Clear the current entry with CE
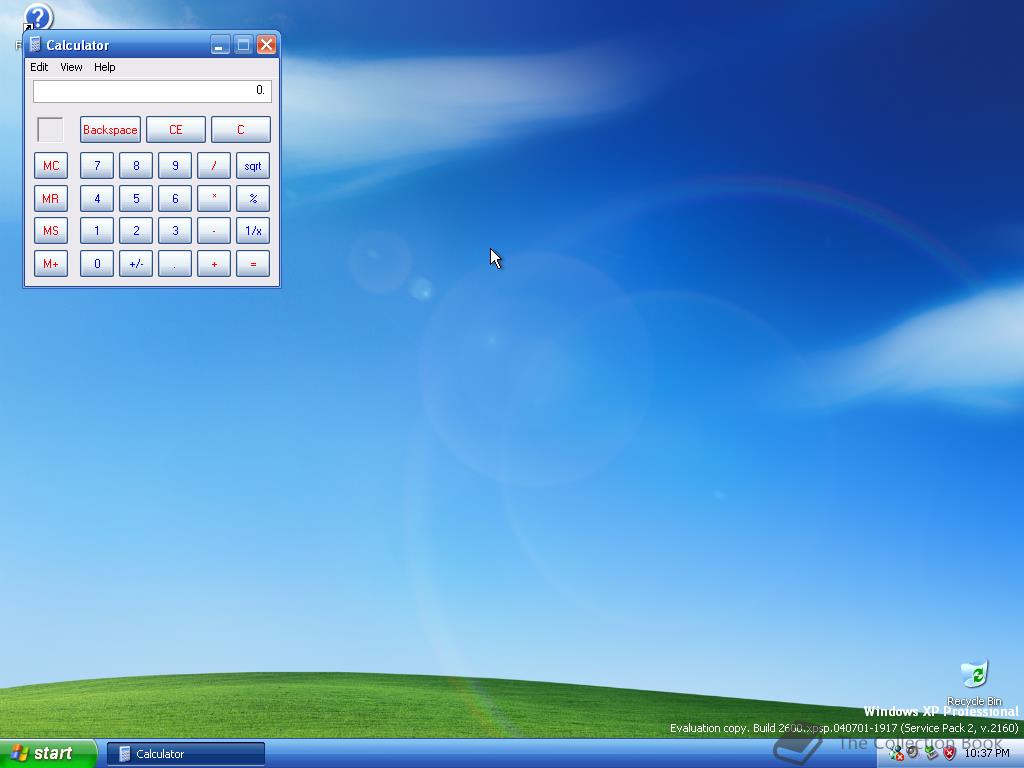The width and height of the screenshot is (1024, 768). [x=176, y=129]
